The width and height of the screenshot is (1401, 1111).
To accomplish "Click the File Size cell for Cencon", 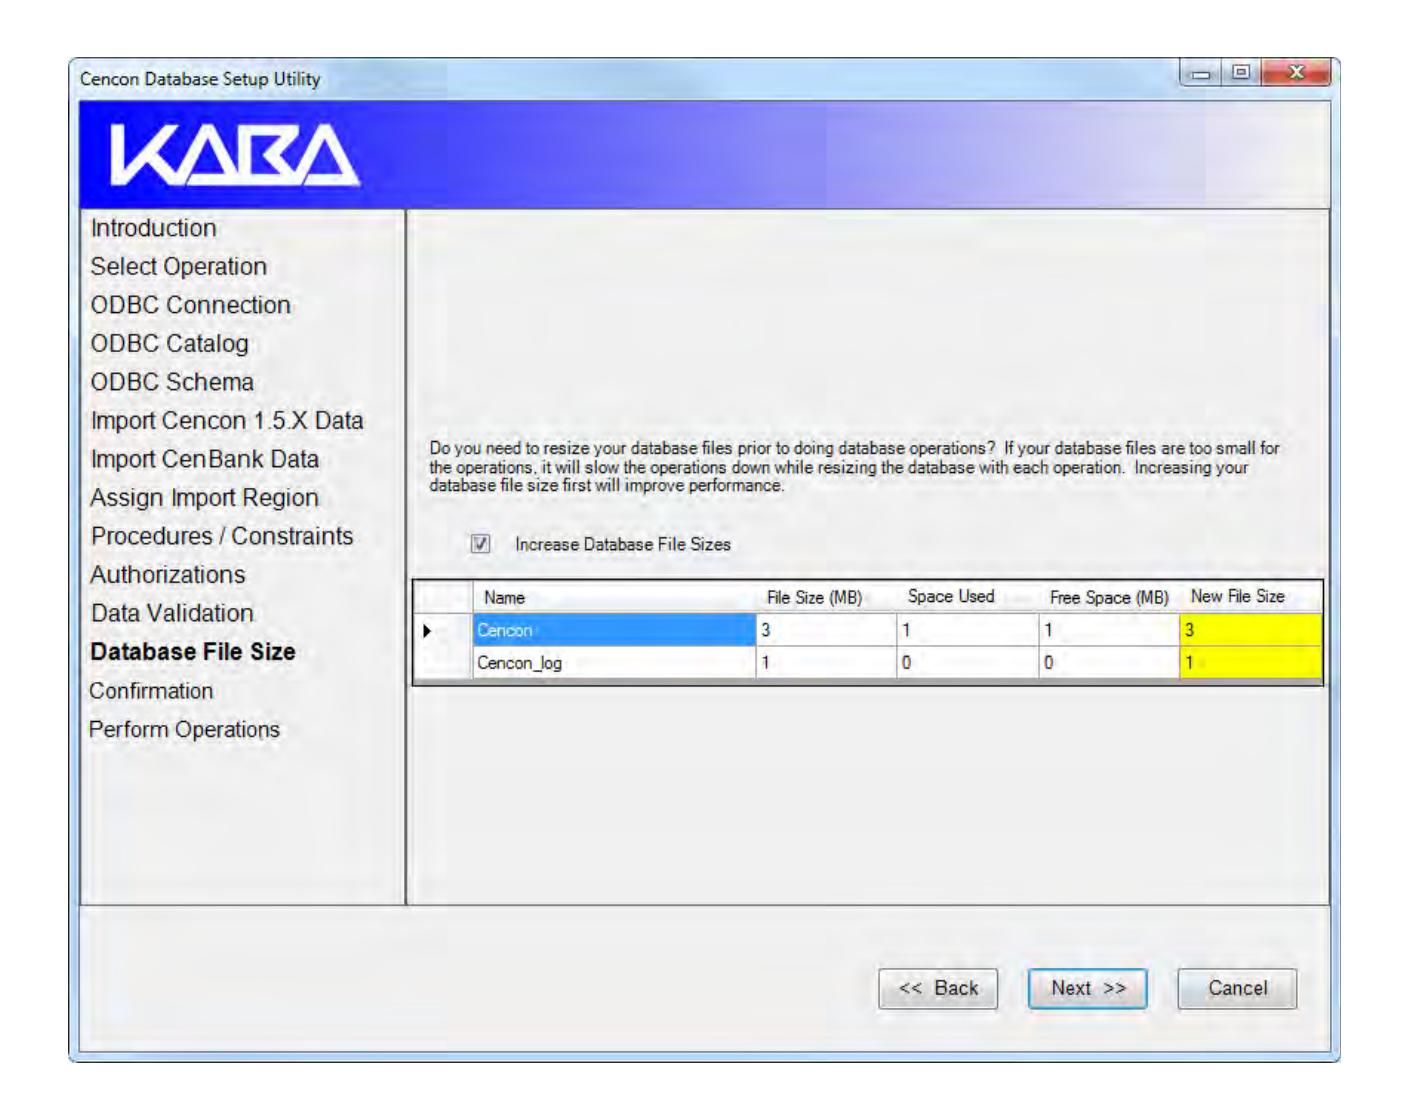I will coord(826,631).
